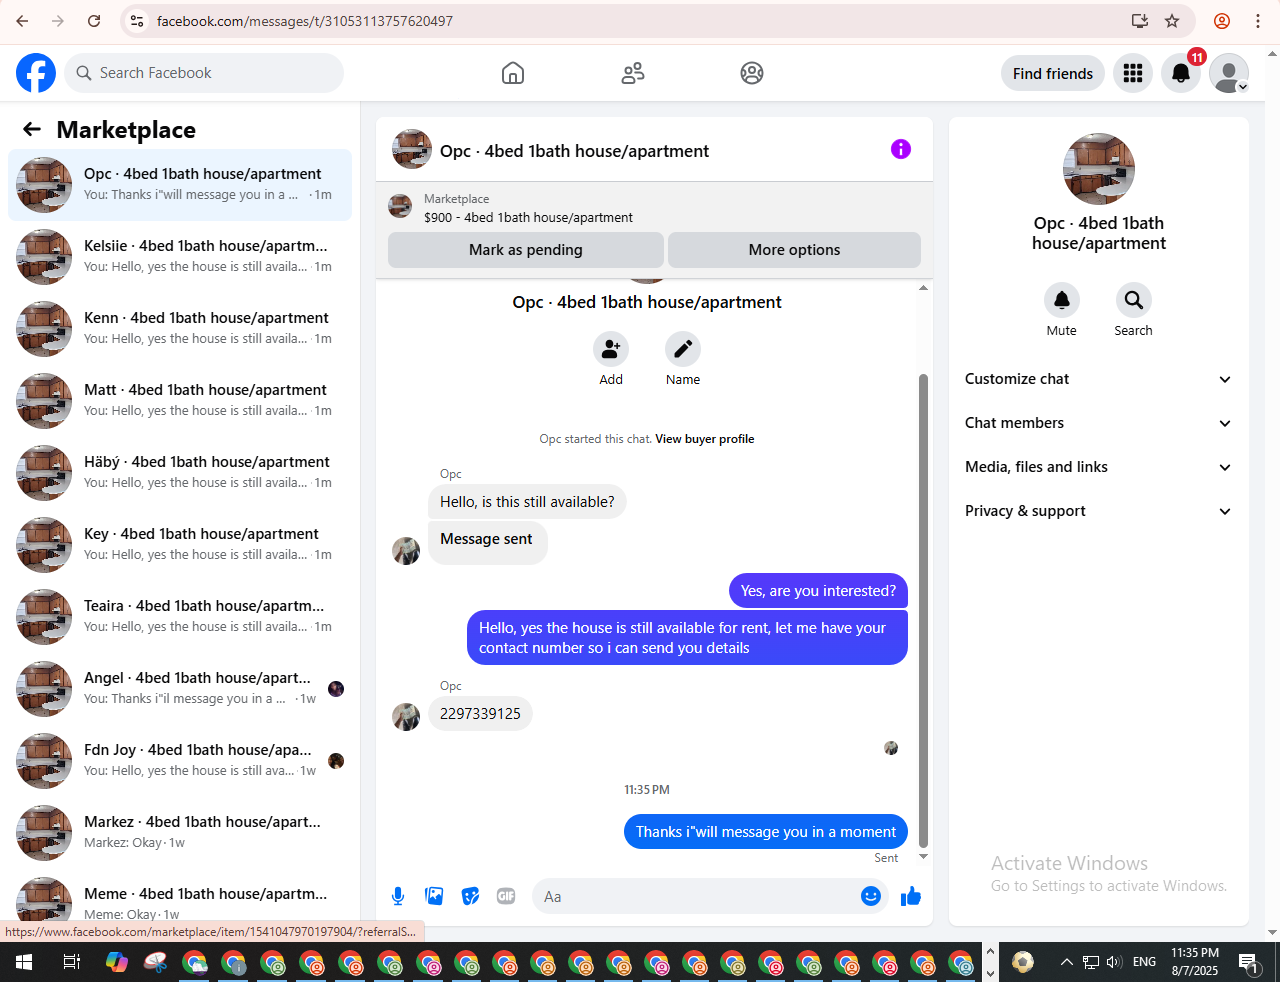The width and height of the screenshot is (1280, 982).
Task: Open Kelsiie conversation in the list
Action: 180,256
